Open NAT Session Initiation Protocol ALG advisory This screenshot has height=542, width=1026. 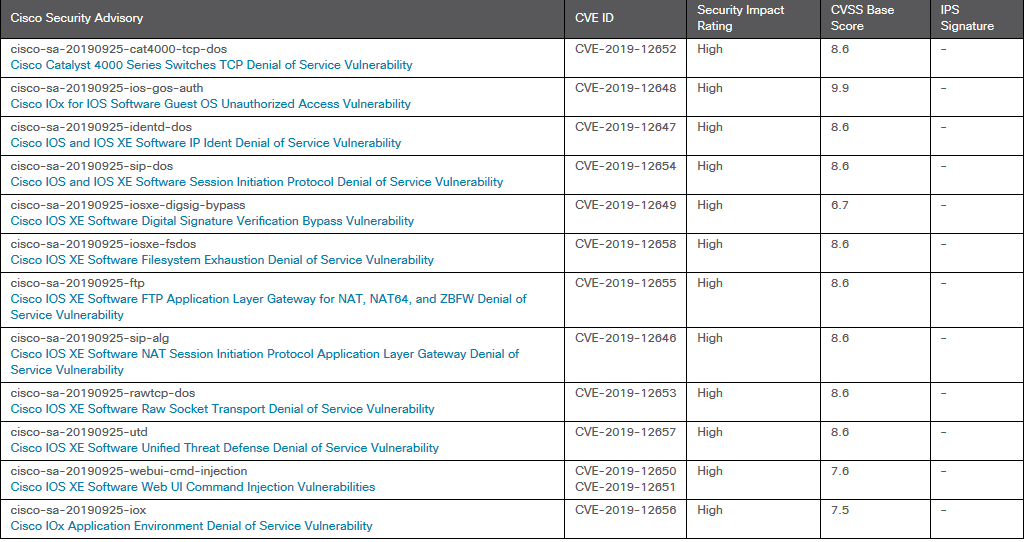pos(264,354)
